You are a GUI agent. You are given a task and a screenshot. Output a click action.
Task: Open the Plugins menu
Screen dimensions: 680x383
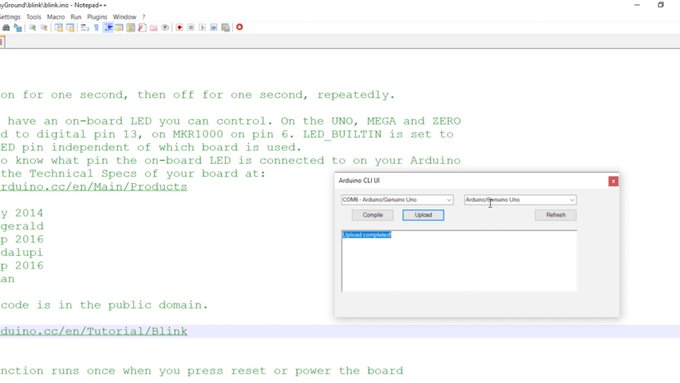(97, 17)
